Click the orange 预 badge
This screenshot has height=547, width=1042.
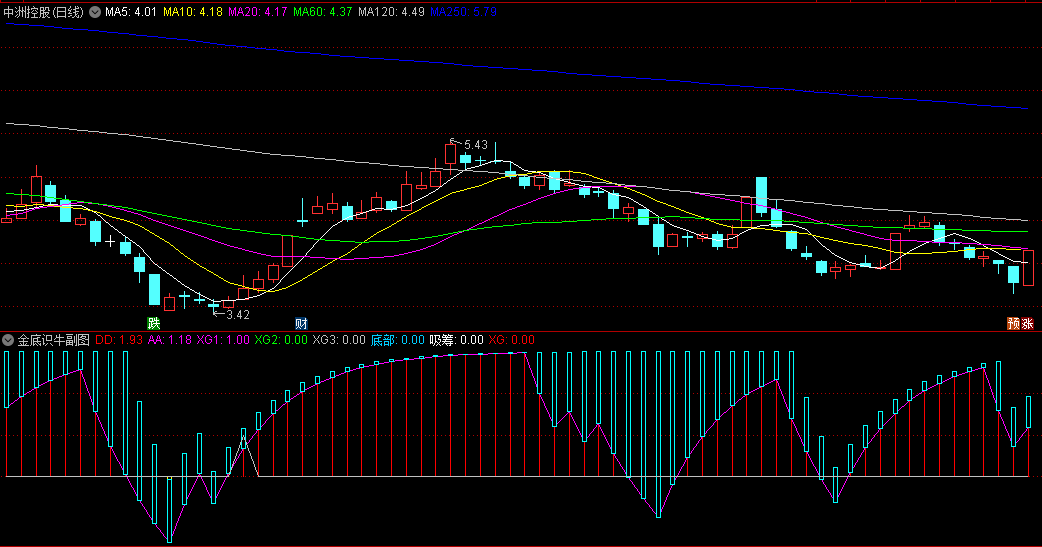(x=1013, y=324)
